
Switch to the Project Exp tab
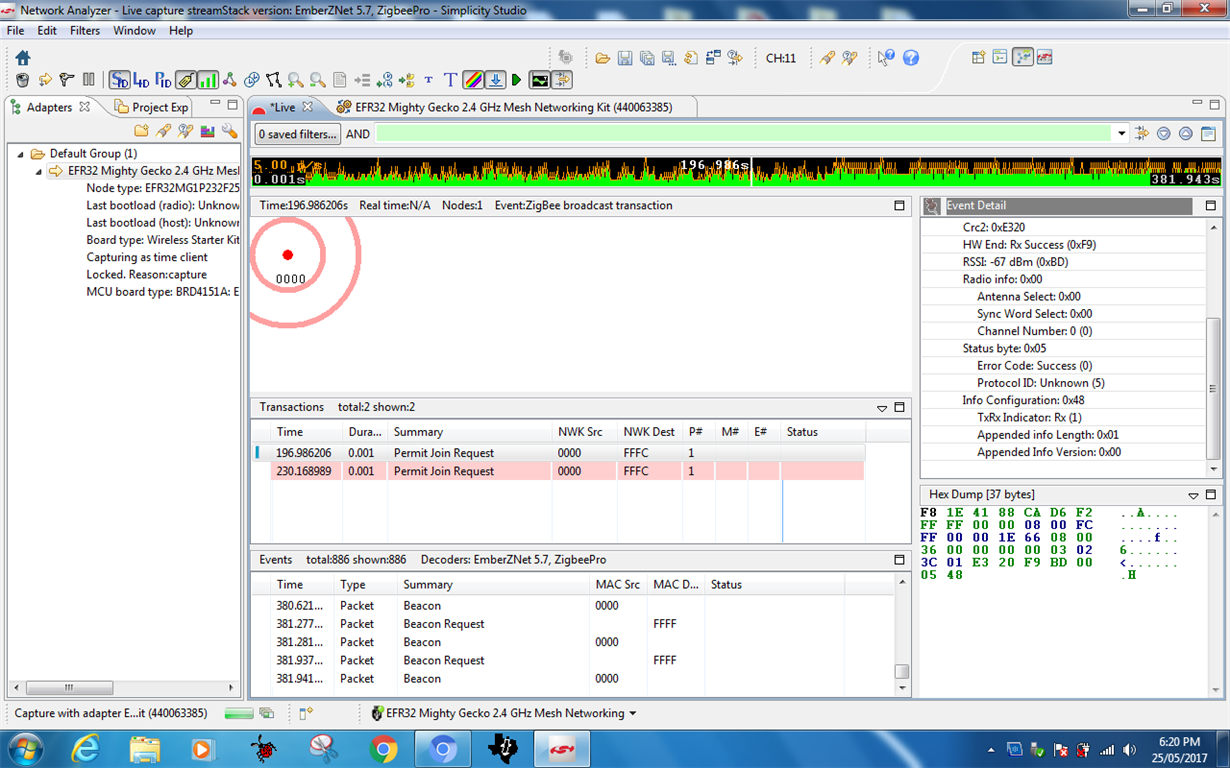152,107
